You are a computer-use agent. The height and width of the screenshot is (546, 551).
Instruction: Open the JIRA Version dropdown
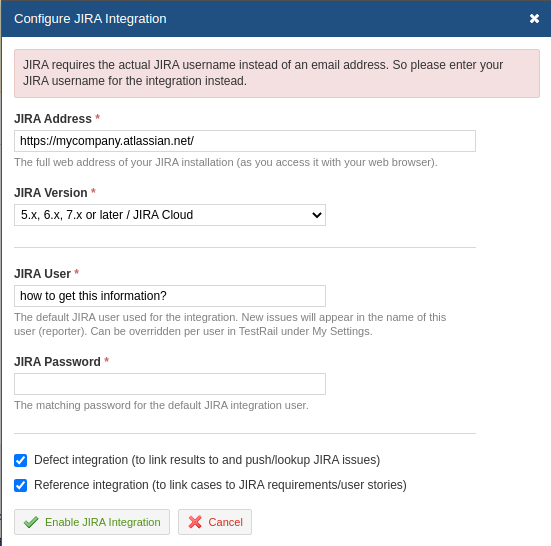point(170,215)
